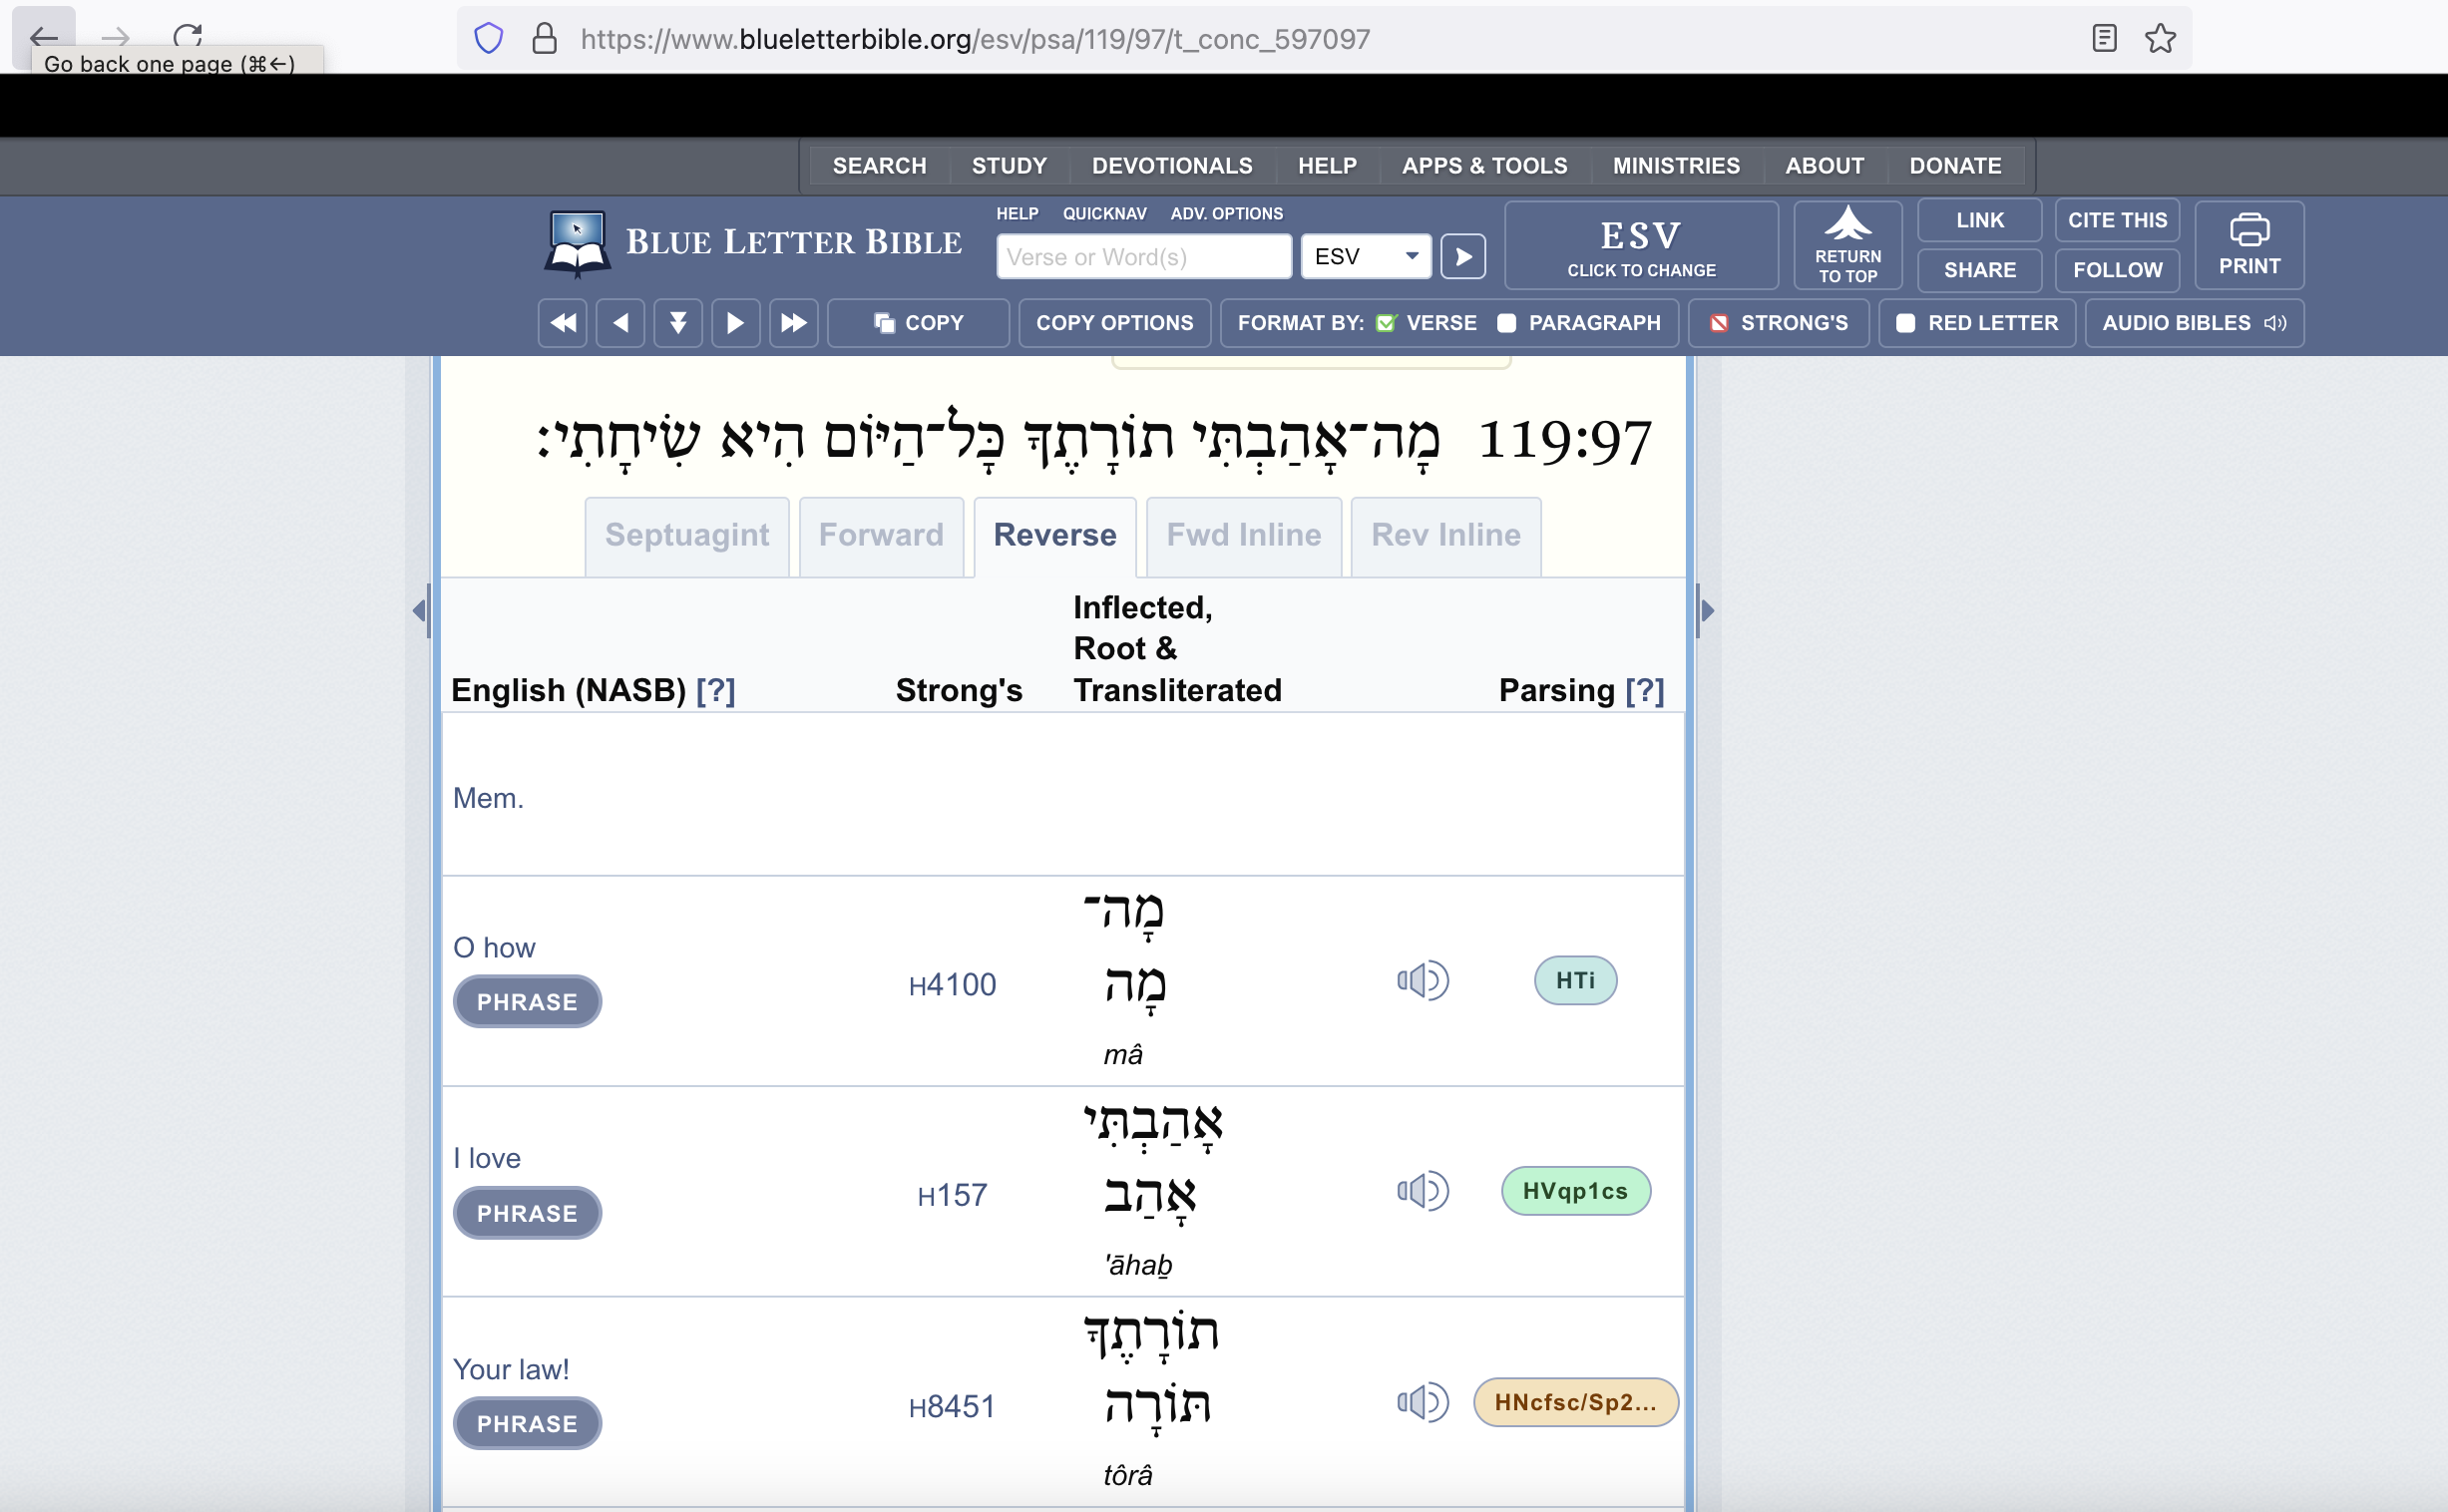The image size is (2448, 1512).
Task: Click PHRASE button under Your law!
Action: [x=527, y=1424]
